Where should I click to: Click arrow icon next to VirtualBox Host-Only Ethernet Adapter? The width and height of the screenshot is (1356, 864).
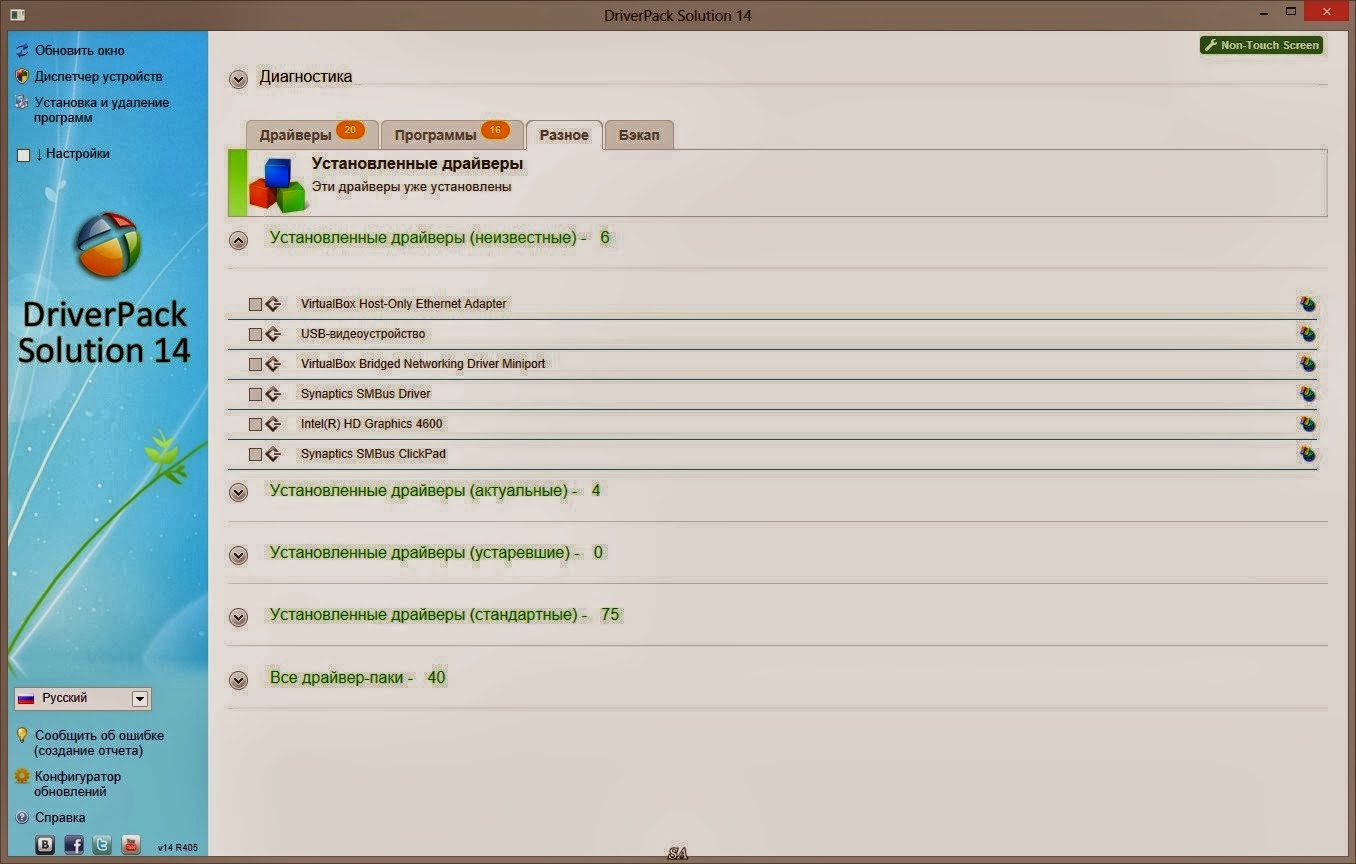273,304
